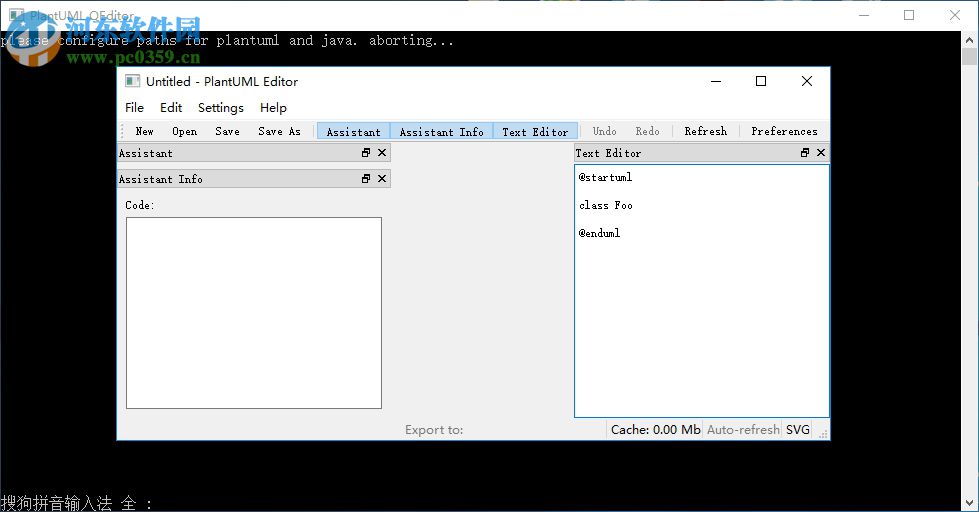Viewport: 979px width, 512px height.
Task: Click the @startuml line in Text Editor
Action: click(605, 177)
